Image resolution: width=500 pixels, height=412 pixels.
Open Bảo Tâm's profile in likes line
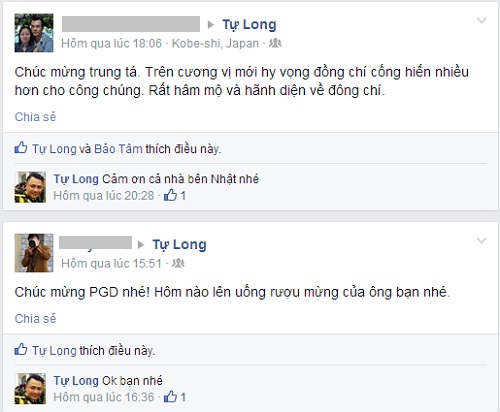(118, 149)
